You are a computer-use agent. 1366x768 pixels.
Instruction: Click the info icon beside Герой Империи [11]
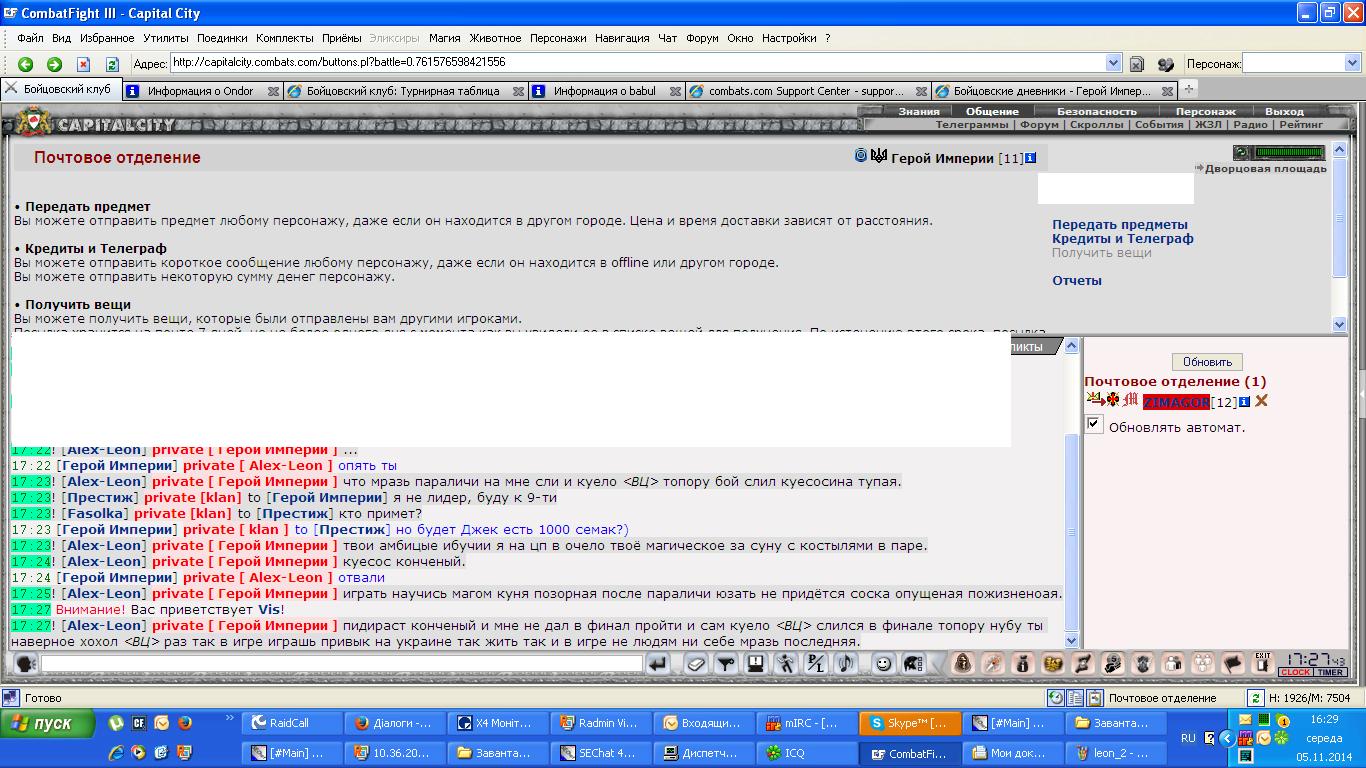pyautogui.click(x=1031, y=158)
